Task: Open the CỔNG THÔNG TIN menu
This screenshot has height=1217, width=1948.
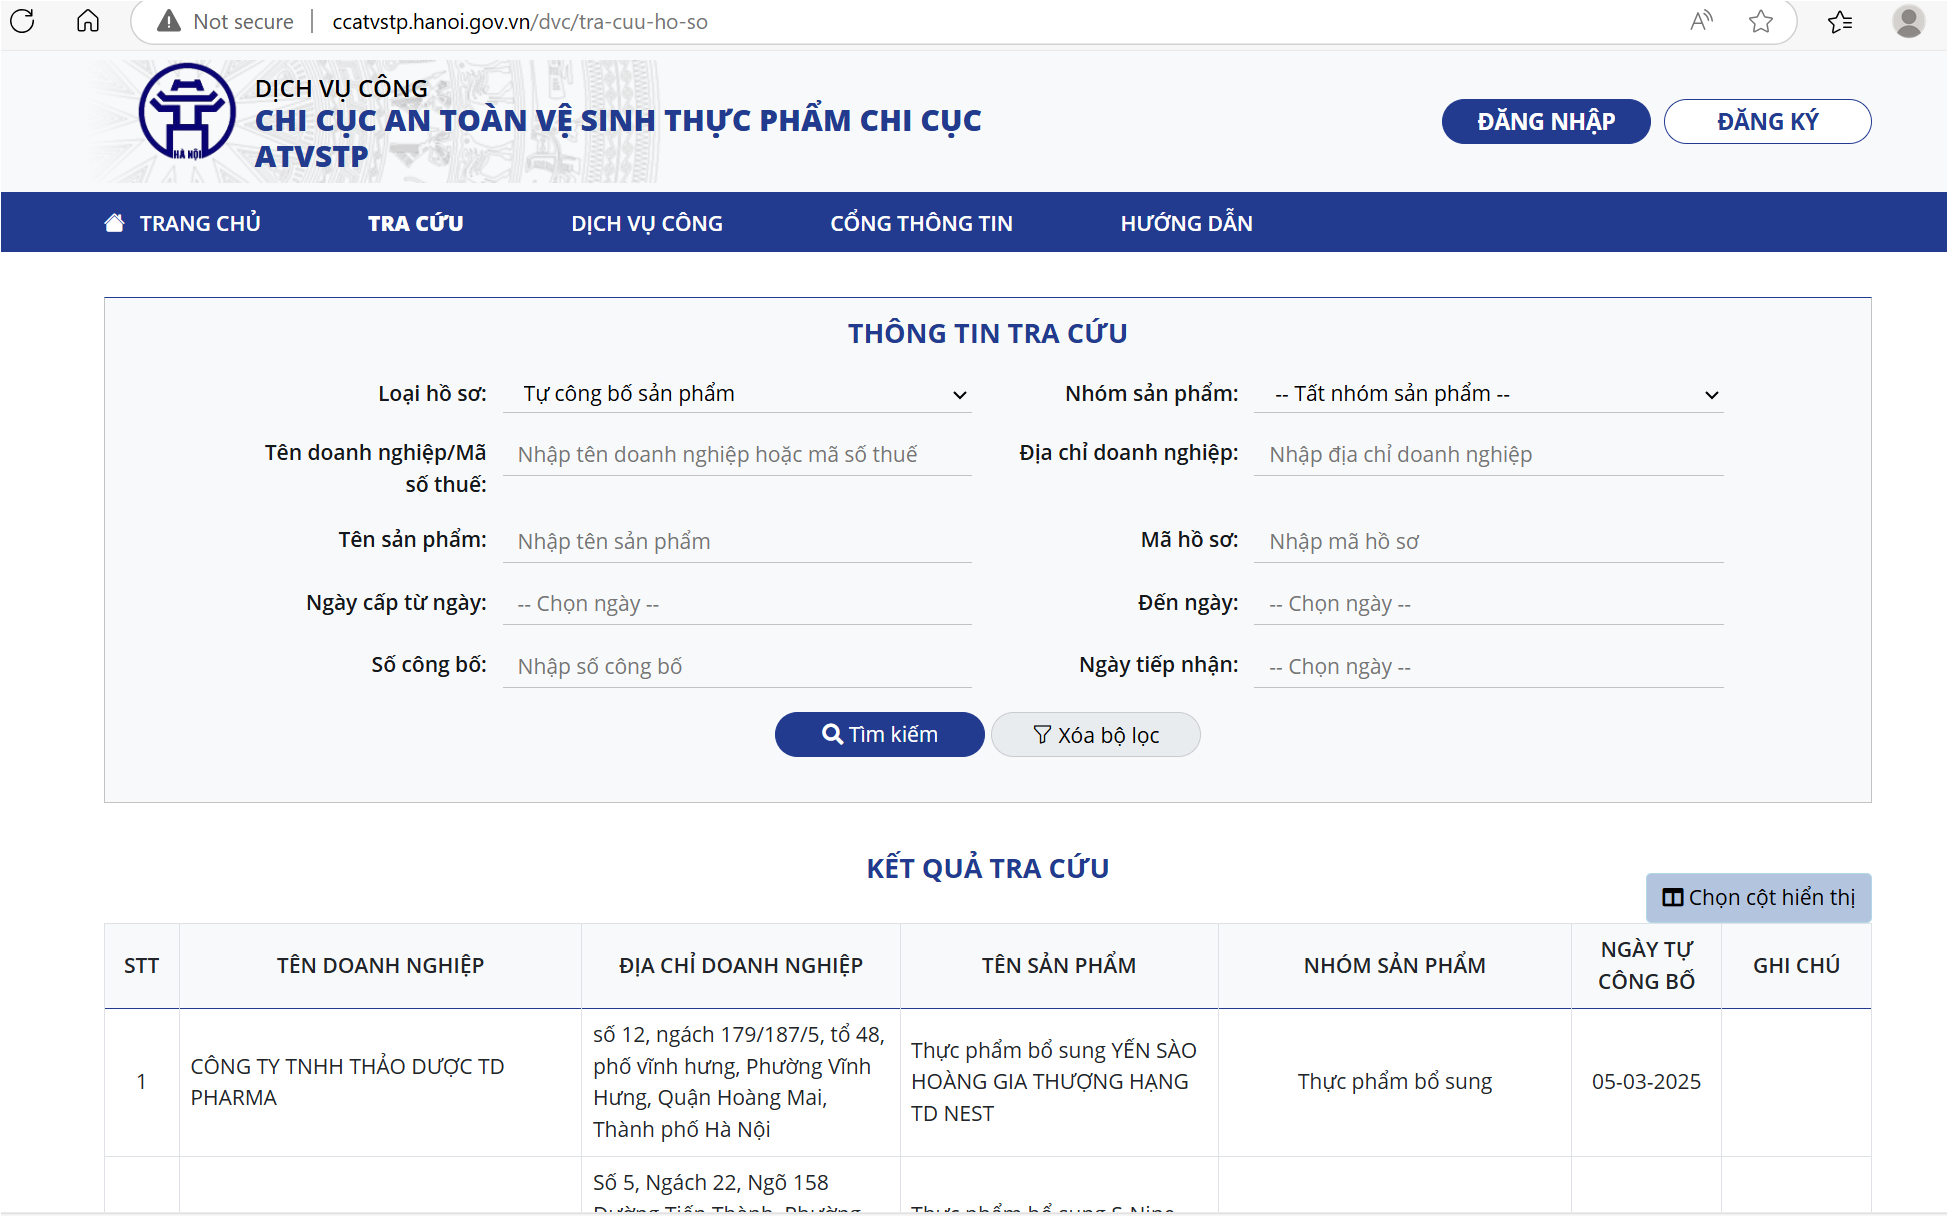Action: pyautogui.click(x=921, y=223)
